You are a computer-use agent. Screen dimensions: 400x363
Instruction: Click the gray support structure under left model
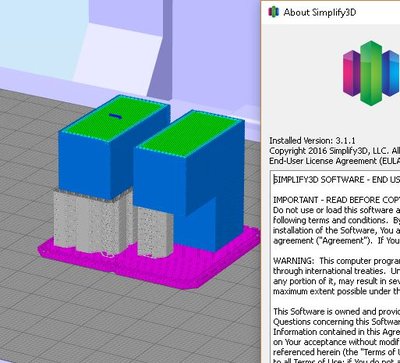(x=93, y=223)
